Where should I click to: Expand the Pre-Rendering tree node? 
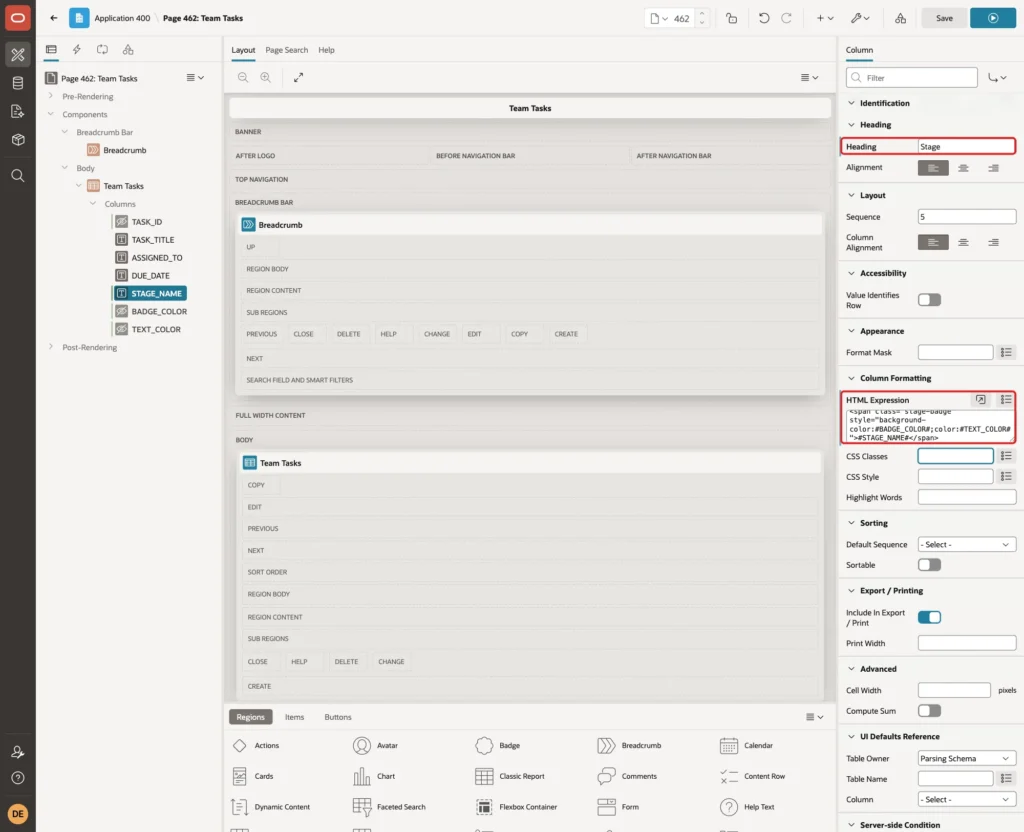(51, 96)
